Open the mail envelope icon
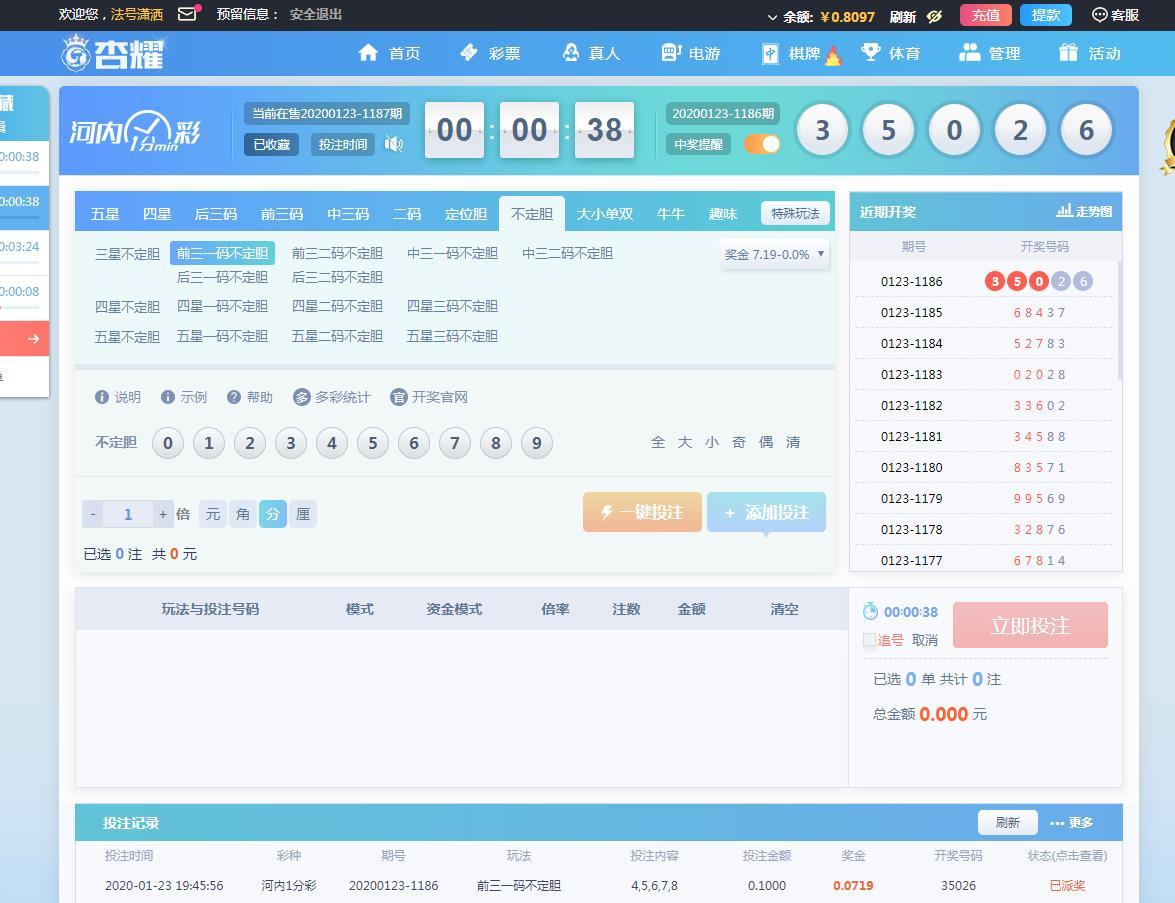Viewport: 1175px width, 903px height. [x=189, y=13]
